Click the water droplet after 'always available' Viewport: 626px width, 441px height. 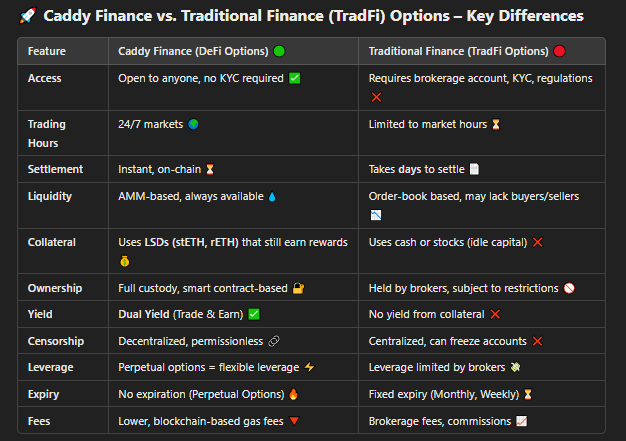pos(272,196)
